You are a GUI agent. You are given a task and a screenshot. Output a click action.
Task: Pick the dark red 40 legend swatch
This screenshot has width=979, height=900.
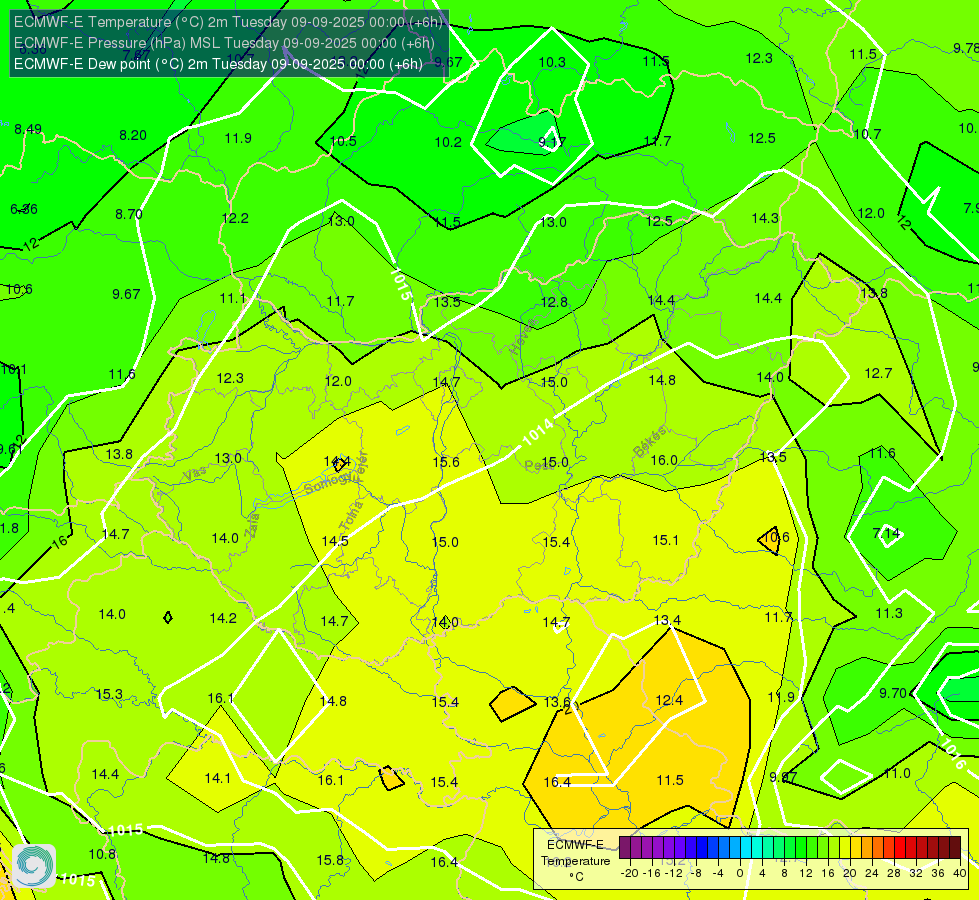(955, 848)
